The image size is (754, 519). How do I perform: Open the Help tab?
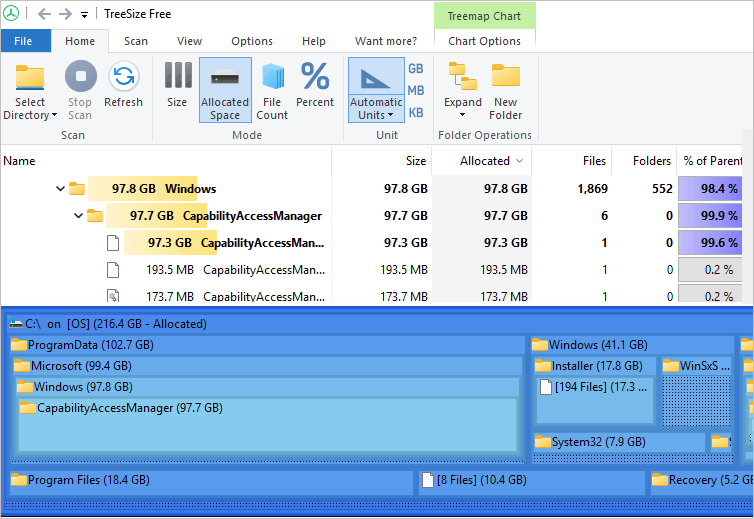tap(314, 41)
